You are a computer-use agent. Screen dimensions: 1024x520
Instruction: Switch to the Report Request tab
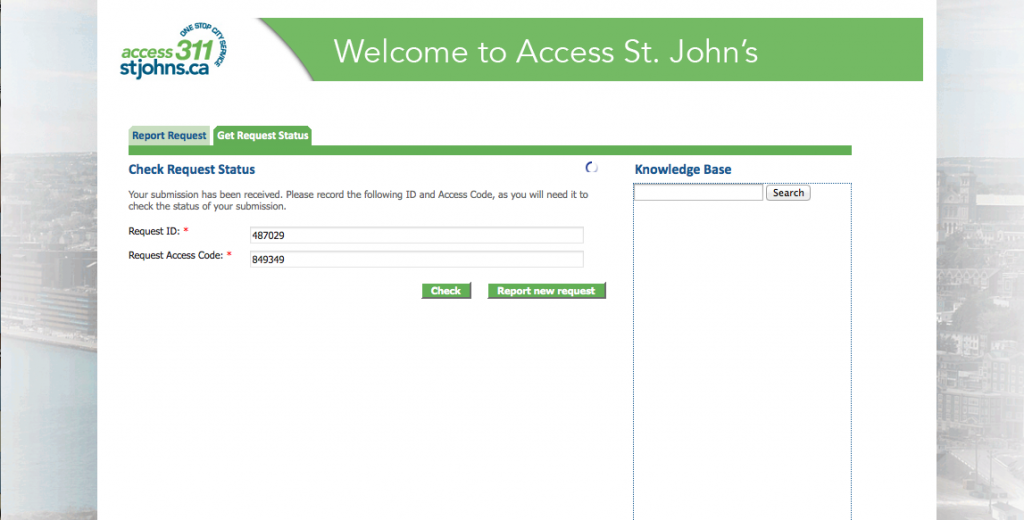(169, 136)
